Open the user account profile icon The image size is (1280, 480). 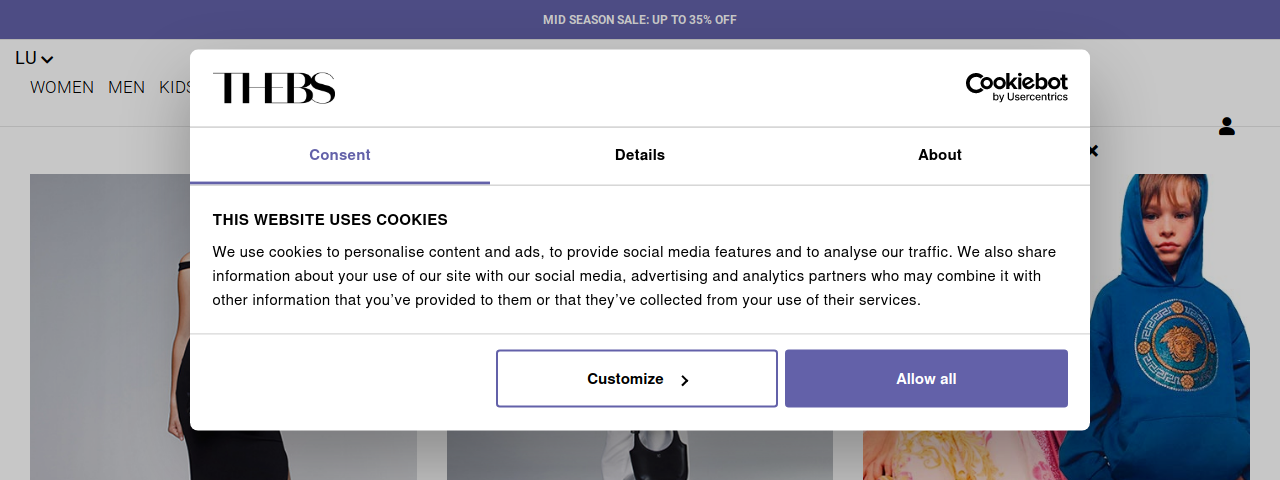1227,126
